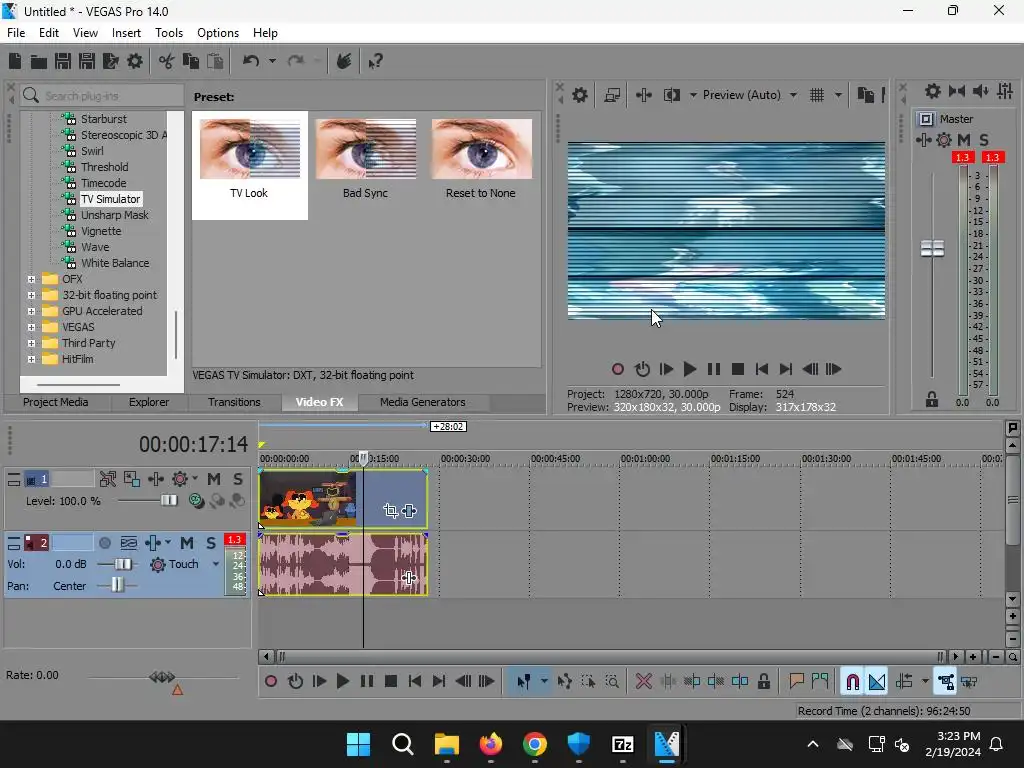Open Firefox from the Windows taskbar

click(490, 744)
